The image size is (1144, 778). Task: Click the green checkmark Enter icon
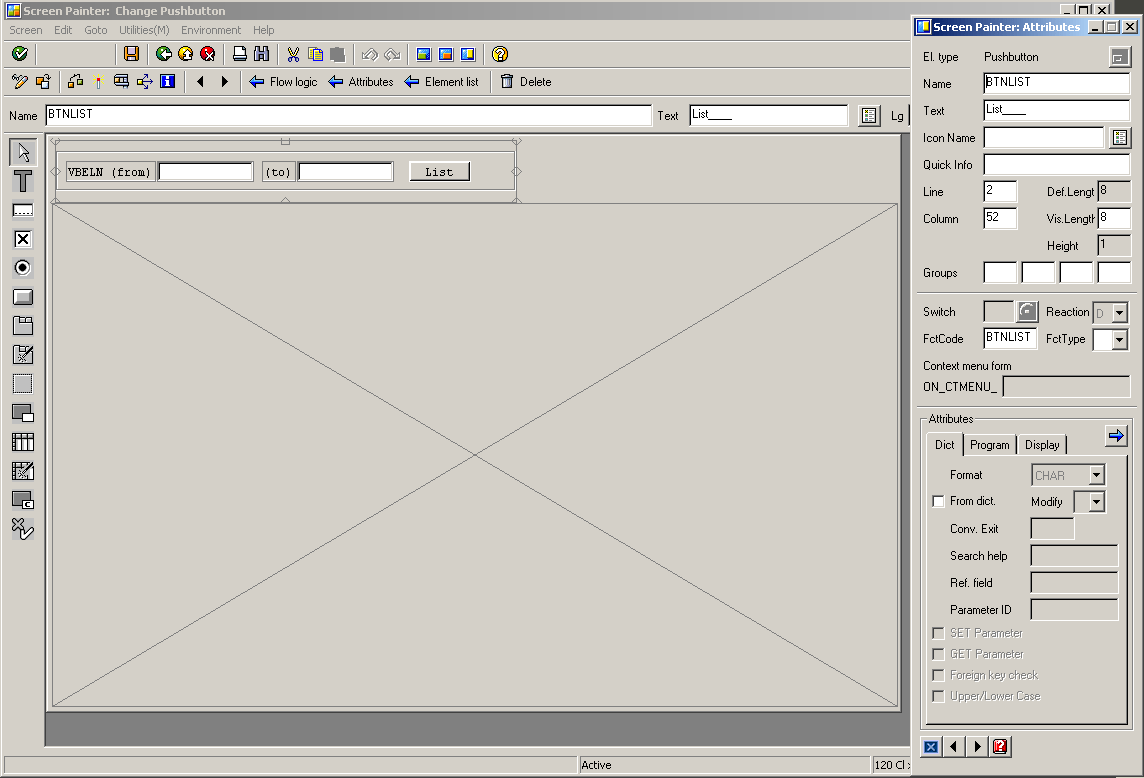coord(20,53)
